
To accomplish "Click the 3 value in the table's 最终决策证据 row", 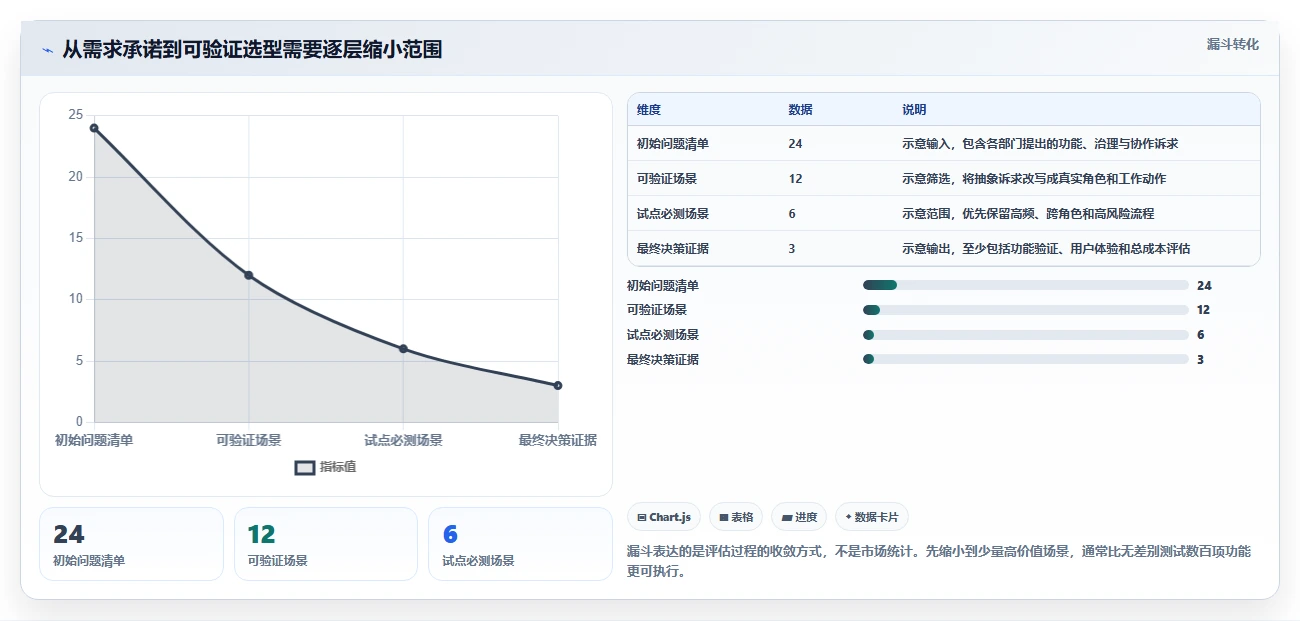I will point(792,249).
